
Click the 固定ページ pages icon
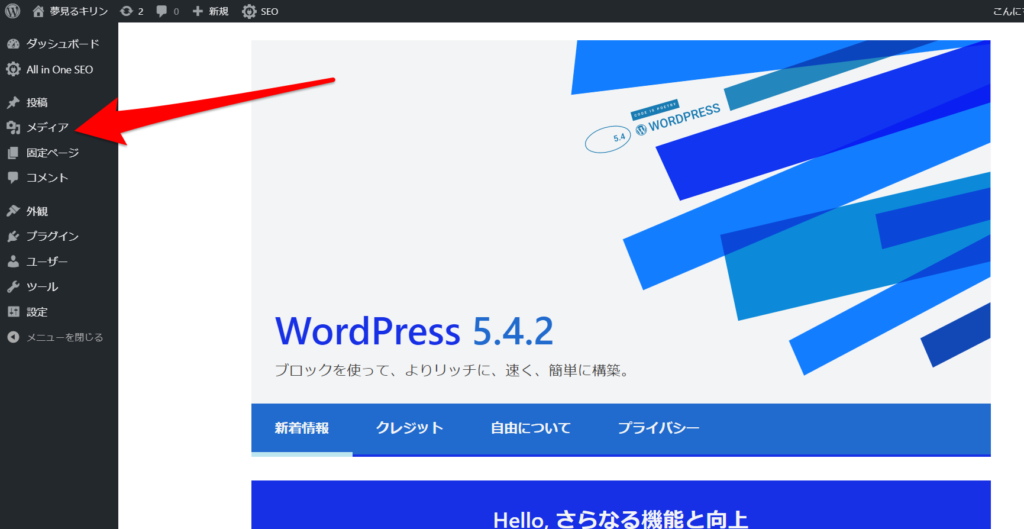click(x=13, y=153)
